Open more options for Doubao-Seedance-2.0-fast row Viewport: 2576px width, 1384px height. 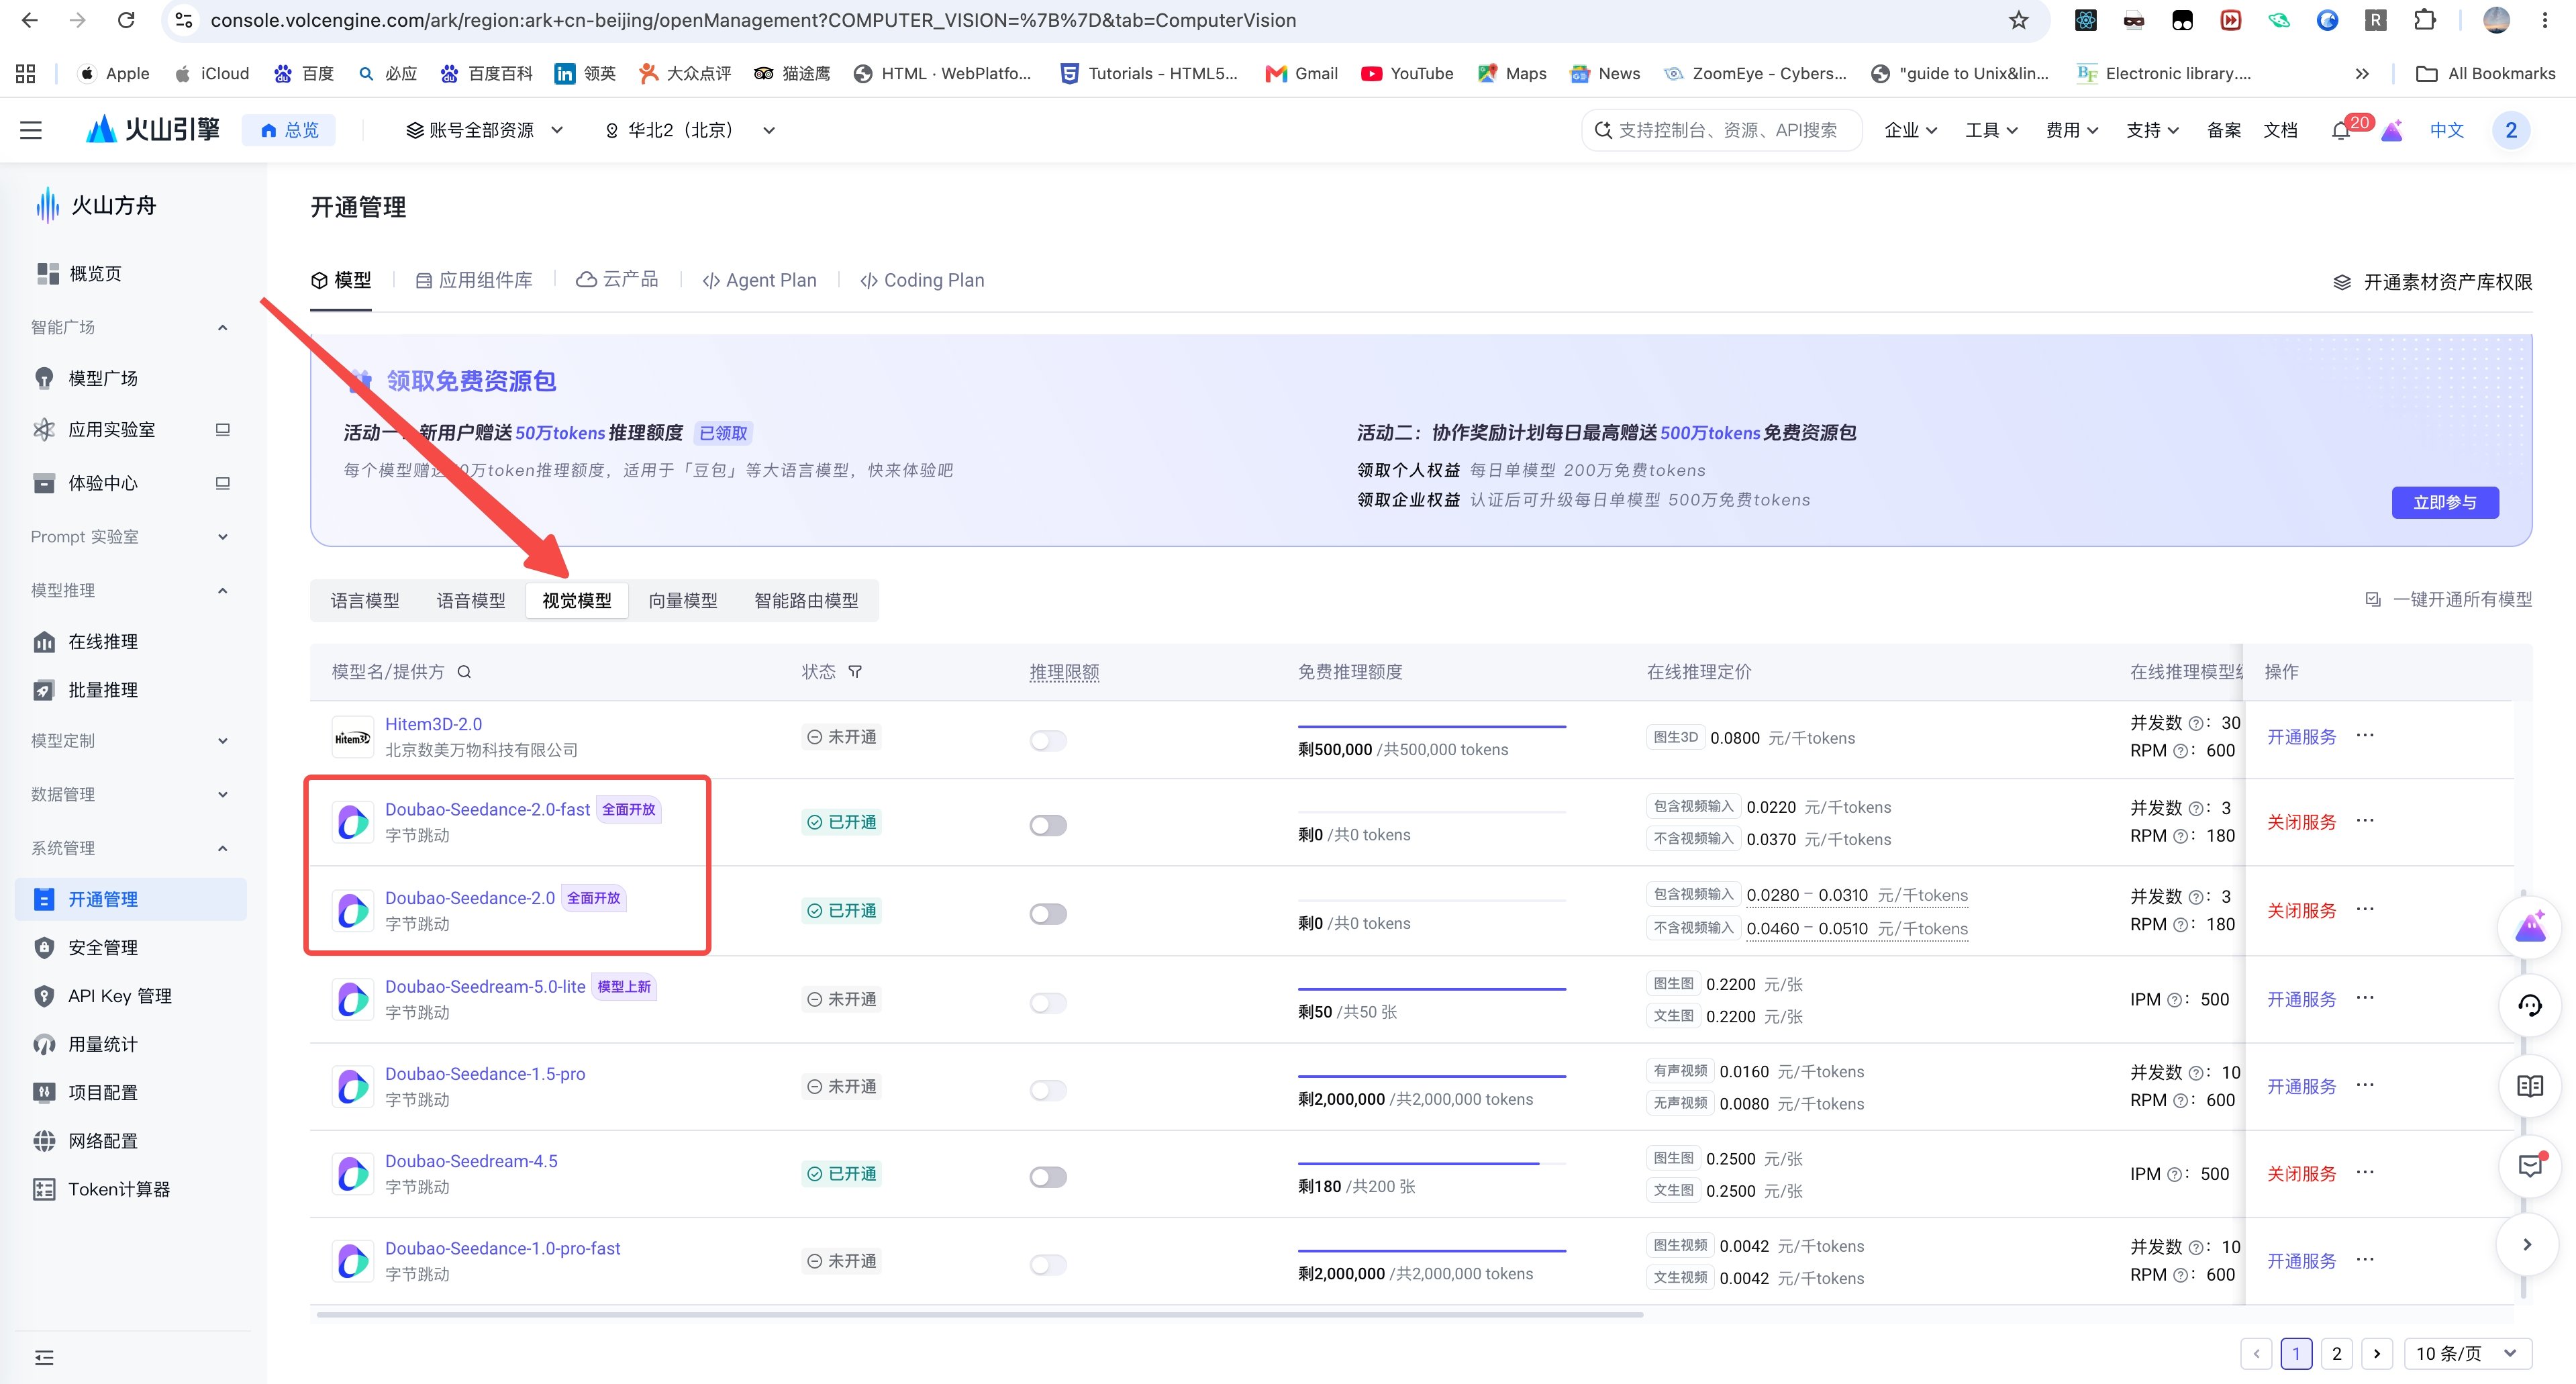pyautogui.click(x=2365, y=820)
